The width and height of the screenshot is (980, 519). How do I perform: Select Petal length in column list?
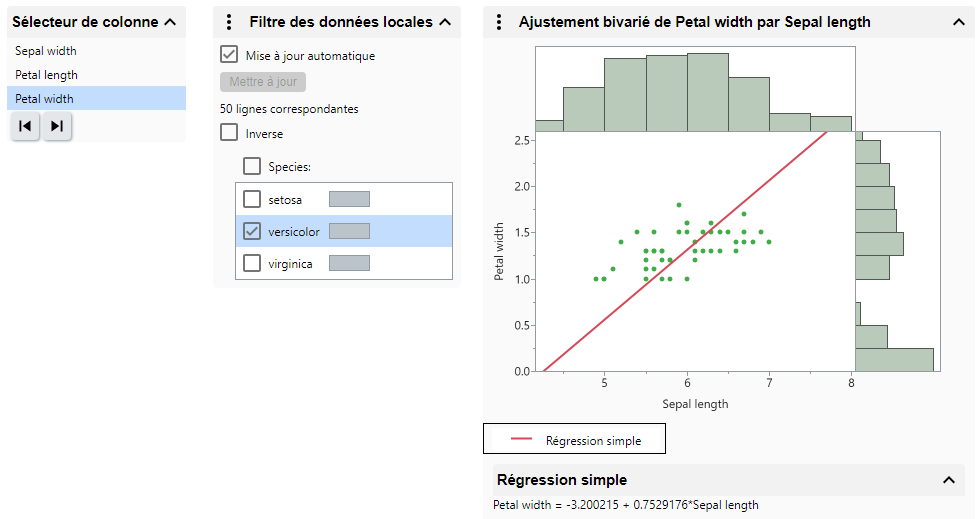click(47, 75)
